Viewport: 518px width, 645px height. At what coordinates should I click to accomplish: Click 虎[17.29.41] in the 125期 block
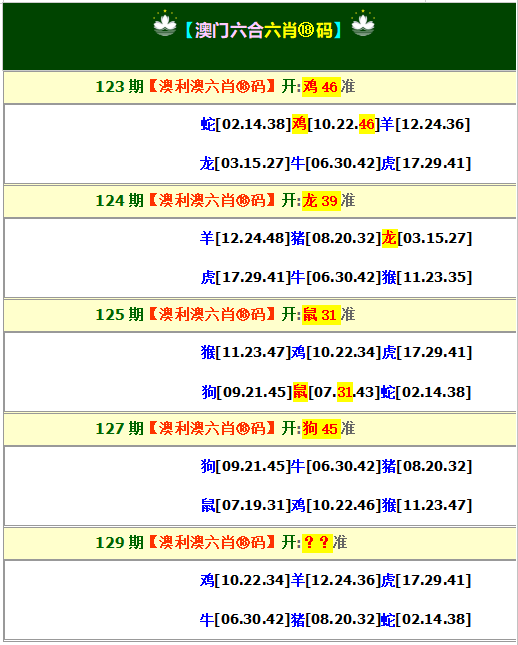coord(427,352)
